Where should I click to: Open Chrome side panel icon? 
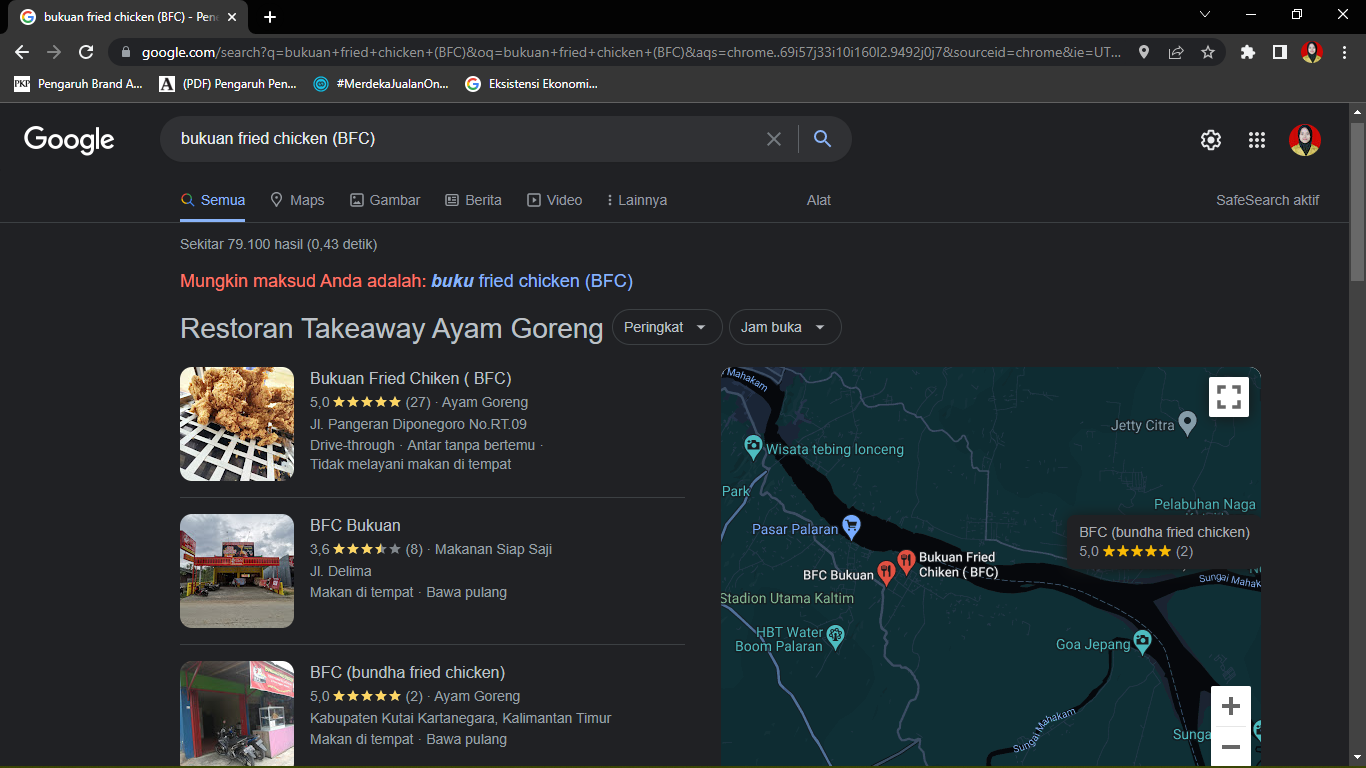point(1279,52)
